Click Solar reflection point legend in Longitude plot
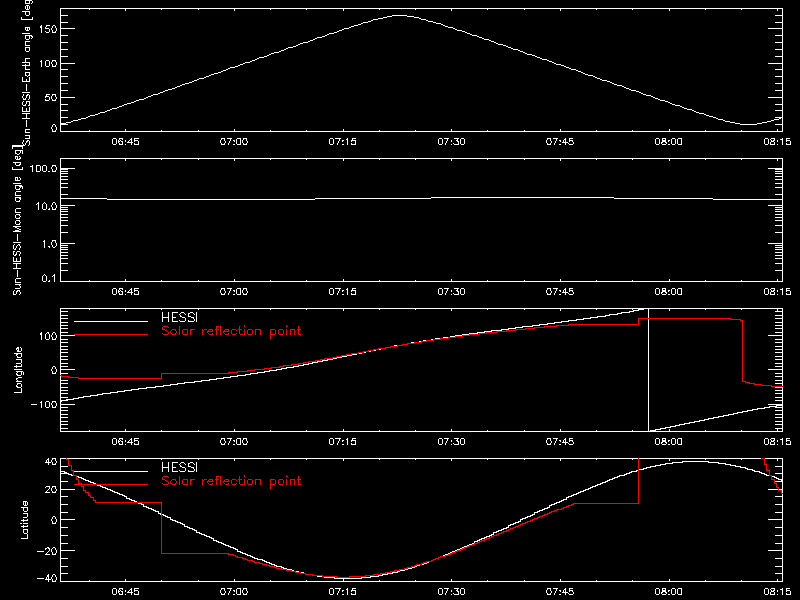The height and width of the screenshot is (600, 800). tap(231, 331)
